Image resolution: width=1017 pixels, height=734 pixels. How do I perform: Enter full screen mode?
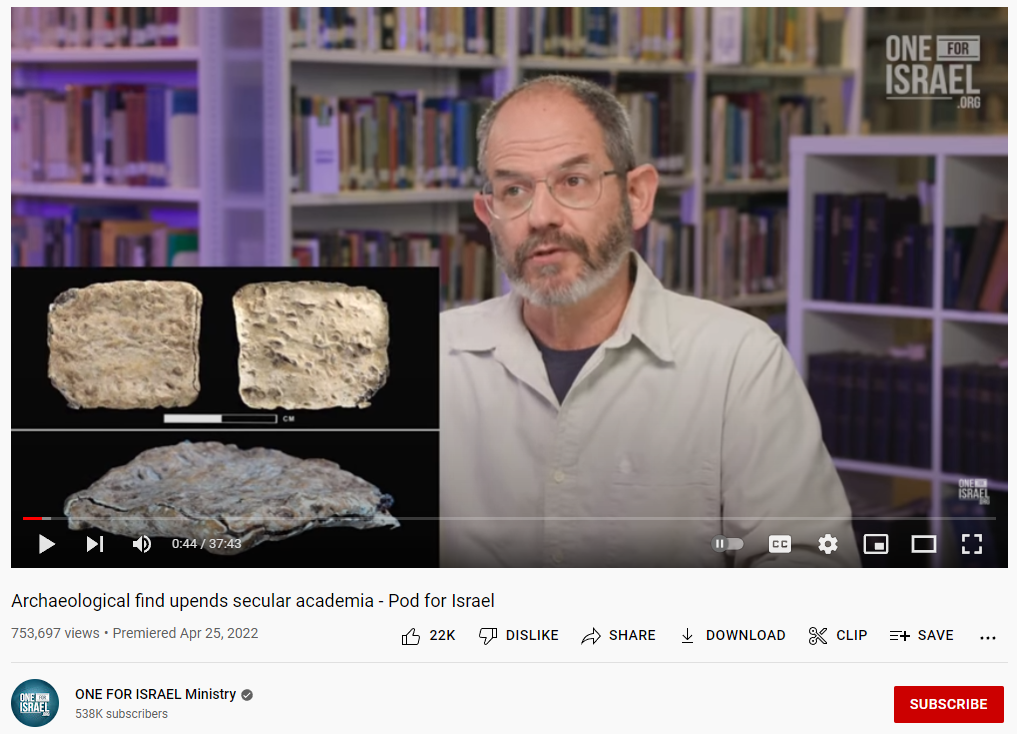click(x=972, y=544)
